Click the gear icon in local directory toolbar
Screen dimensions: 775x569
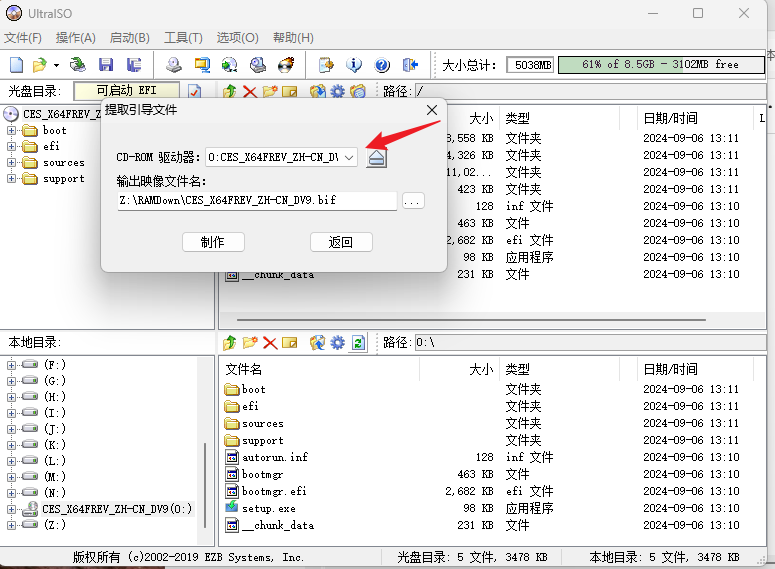pyautogui.click(x=338, y=342)
